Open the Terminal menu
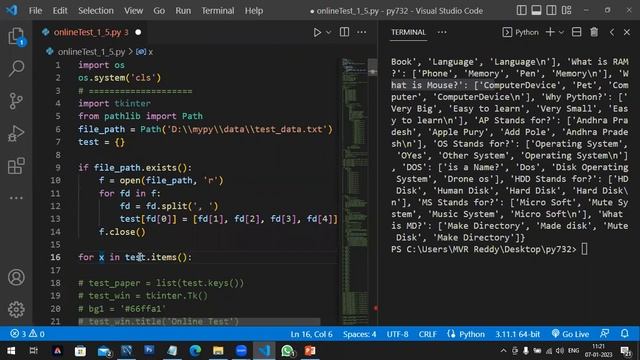 pyautogui.click(x=218, y=11)
